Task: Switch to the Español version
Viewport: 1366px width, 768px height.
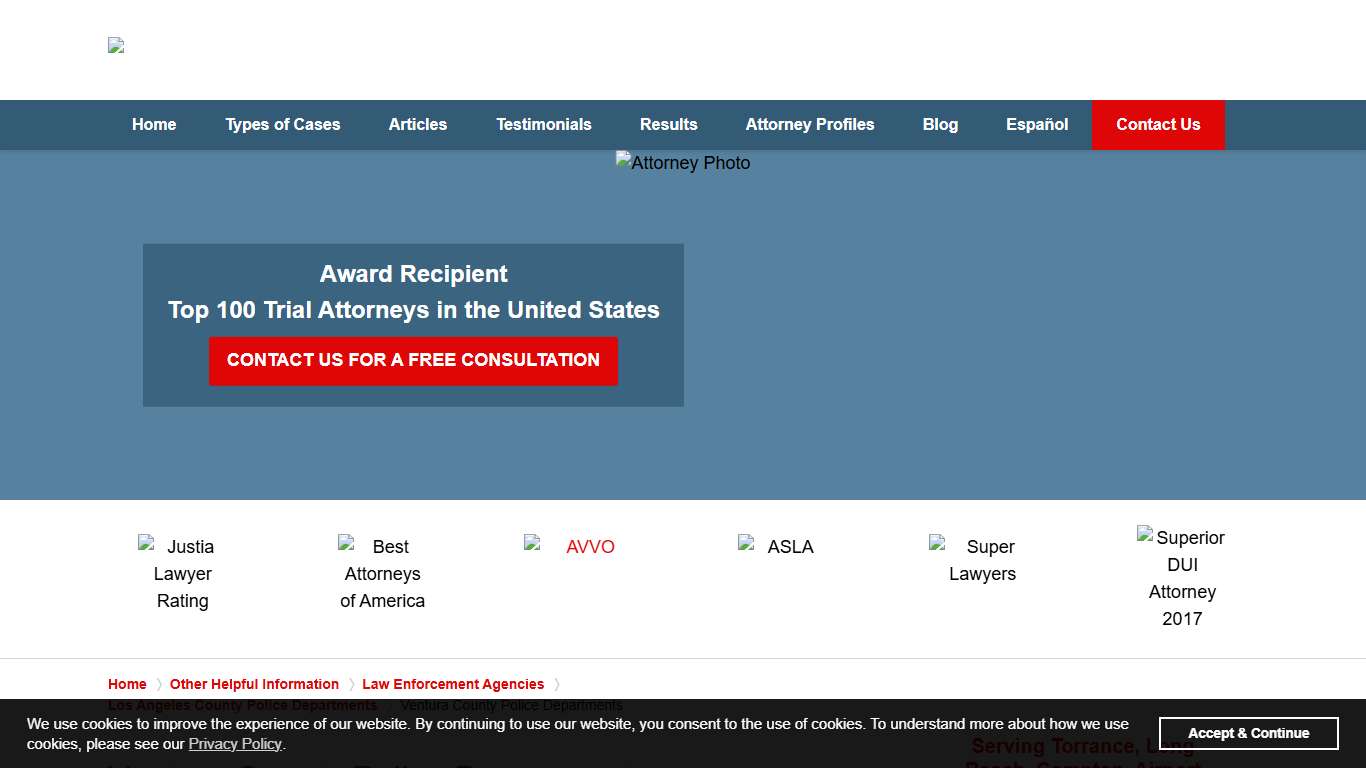Action: point(1037,125)
